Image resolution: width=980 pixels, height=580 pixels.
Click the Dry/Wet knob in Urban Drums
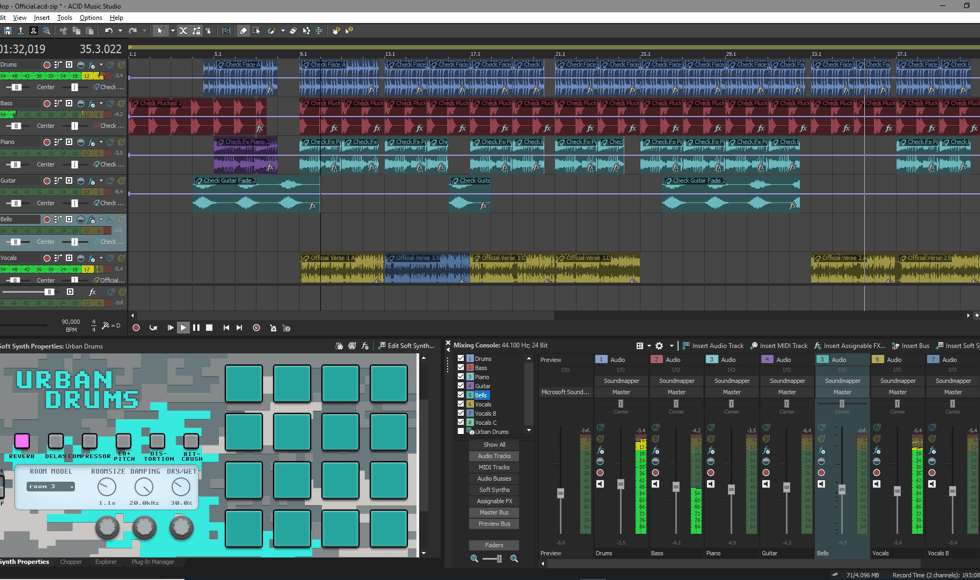point(181,487)
